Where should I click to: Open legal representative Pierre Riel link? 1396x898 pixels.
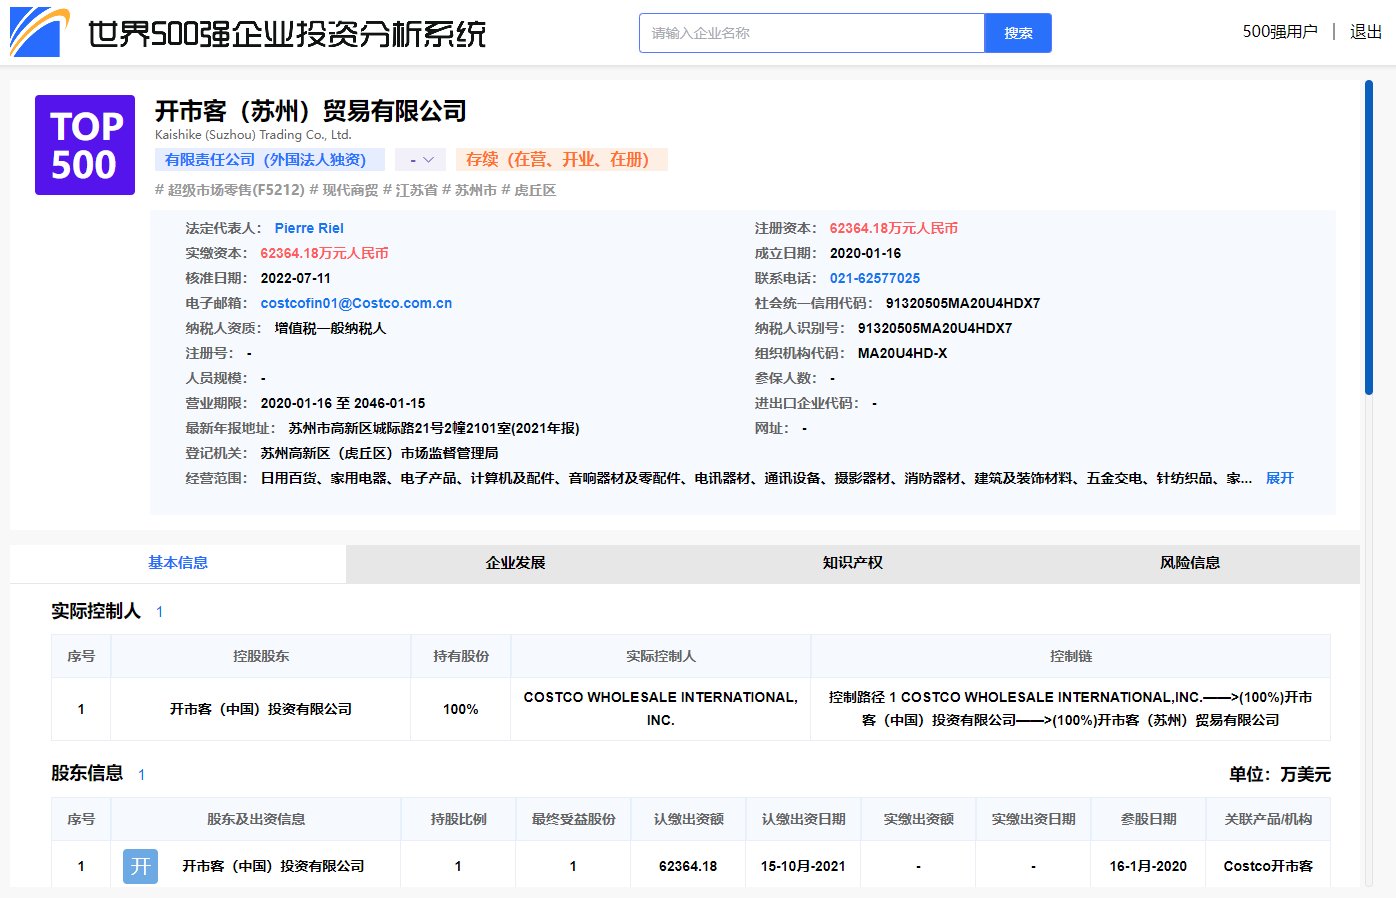coord(309,228)
